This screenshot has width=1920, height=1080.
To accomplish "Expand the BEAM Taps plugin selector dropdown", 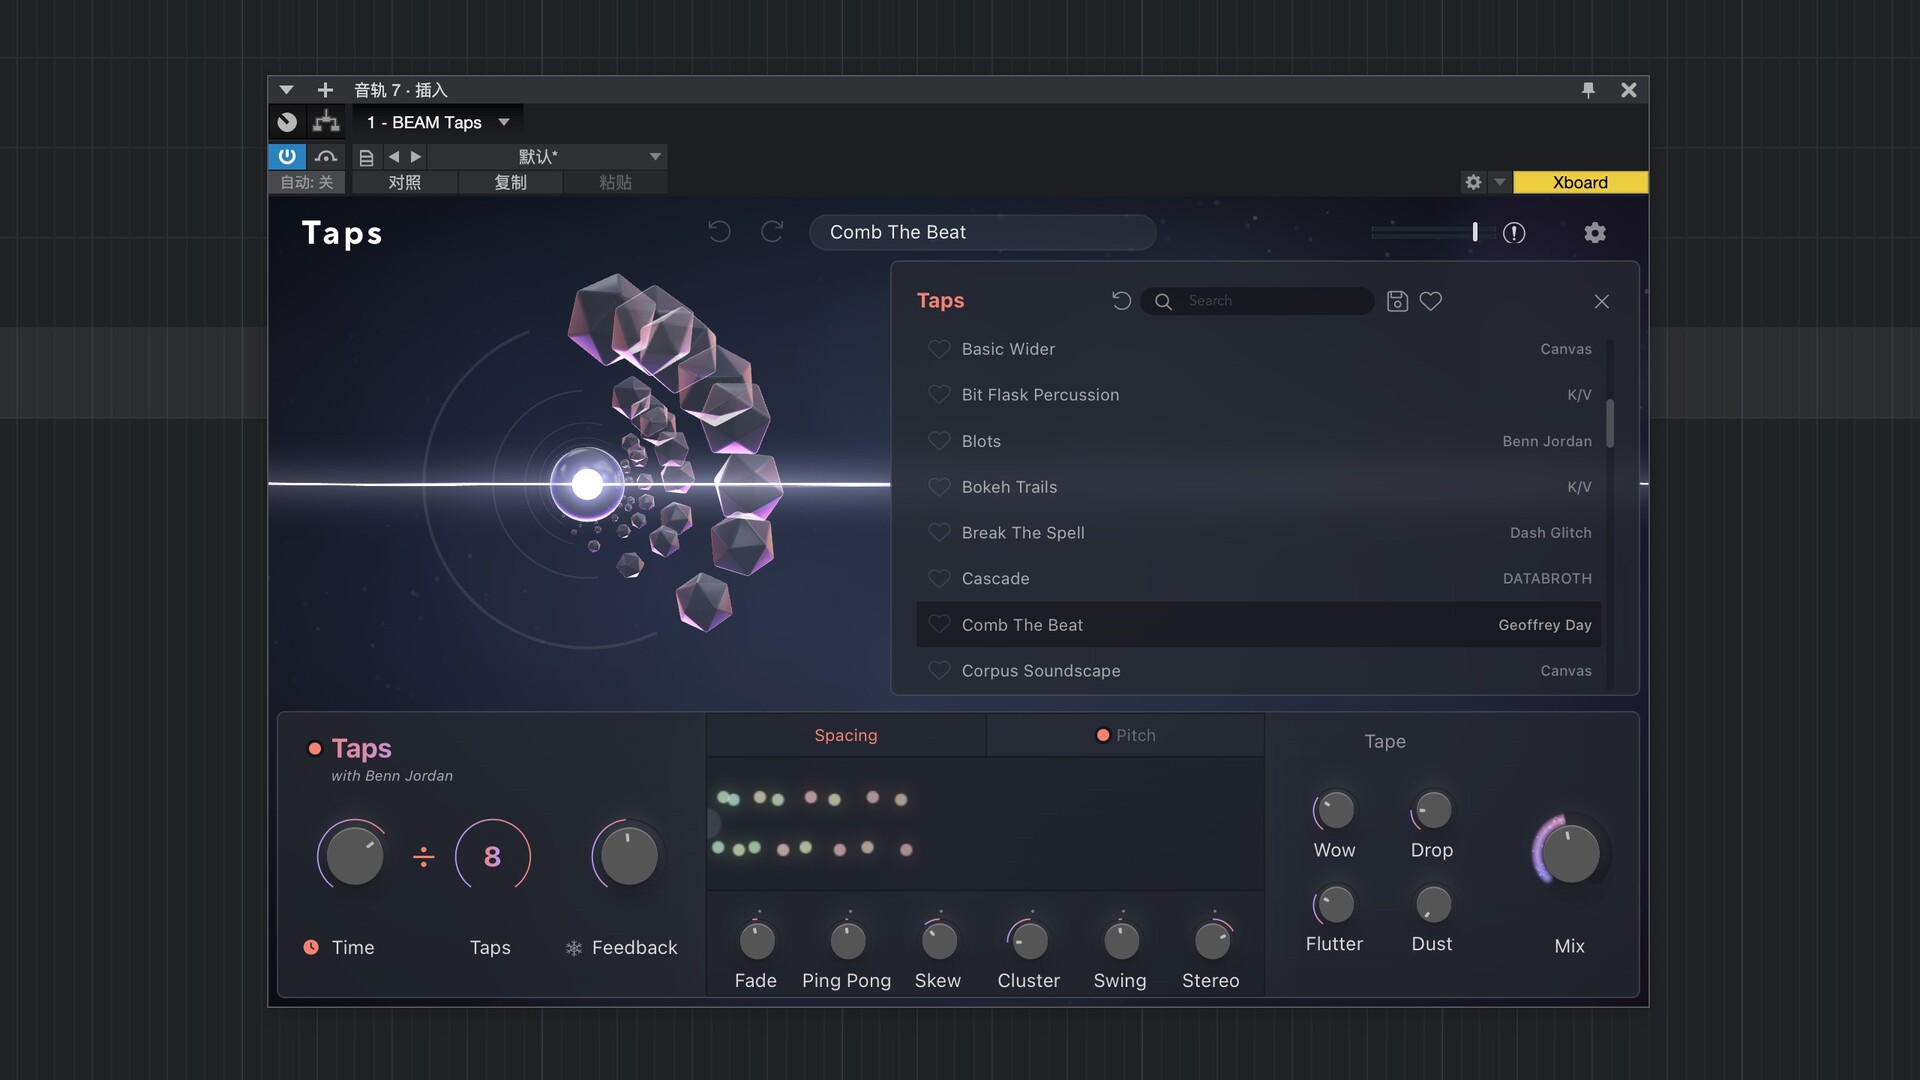I will click(x=504, y=122).
